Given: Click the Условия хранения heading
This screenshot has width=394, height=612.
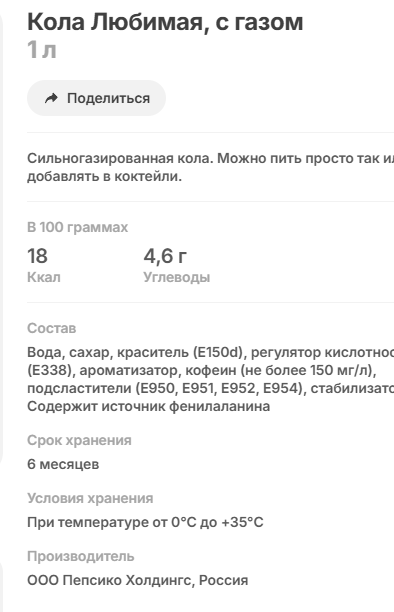Looking at the screenshot, I should point(90,498).
